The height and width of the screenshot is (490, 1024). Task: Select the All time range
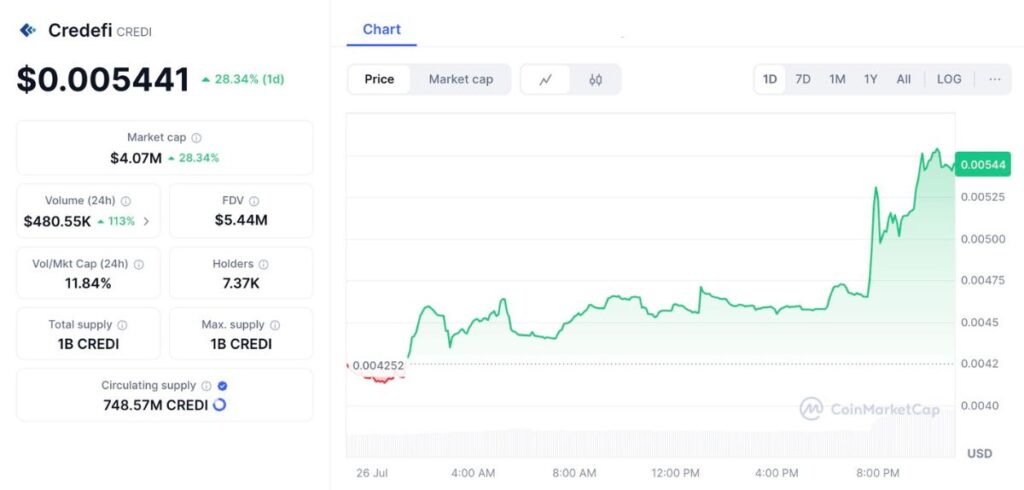[x=903, y=80]
